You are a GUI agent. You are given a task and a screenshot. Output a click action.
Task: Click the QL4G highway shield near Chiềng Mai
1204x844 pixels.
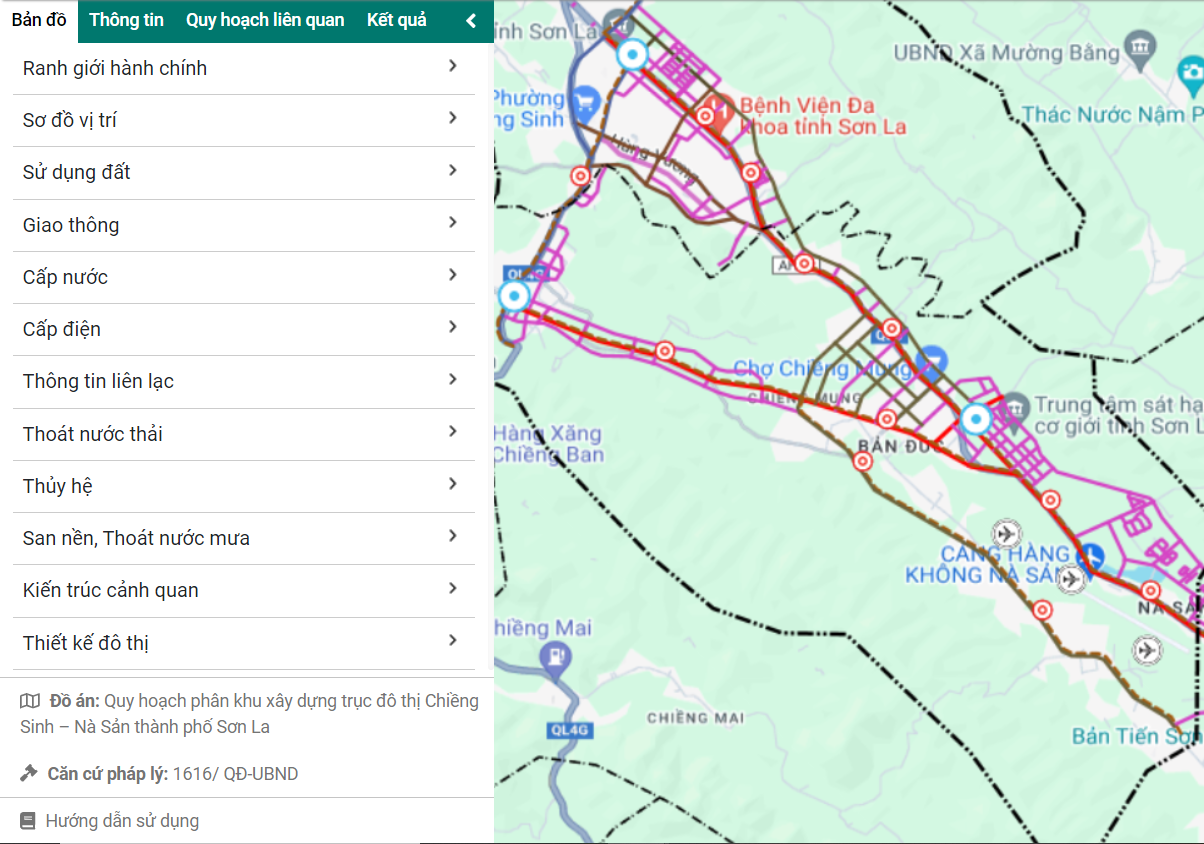[x=569, y=731]
